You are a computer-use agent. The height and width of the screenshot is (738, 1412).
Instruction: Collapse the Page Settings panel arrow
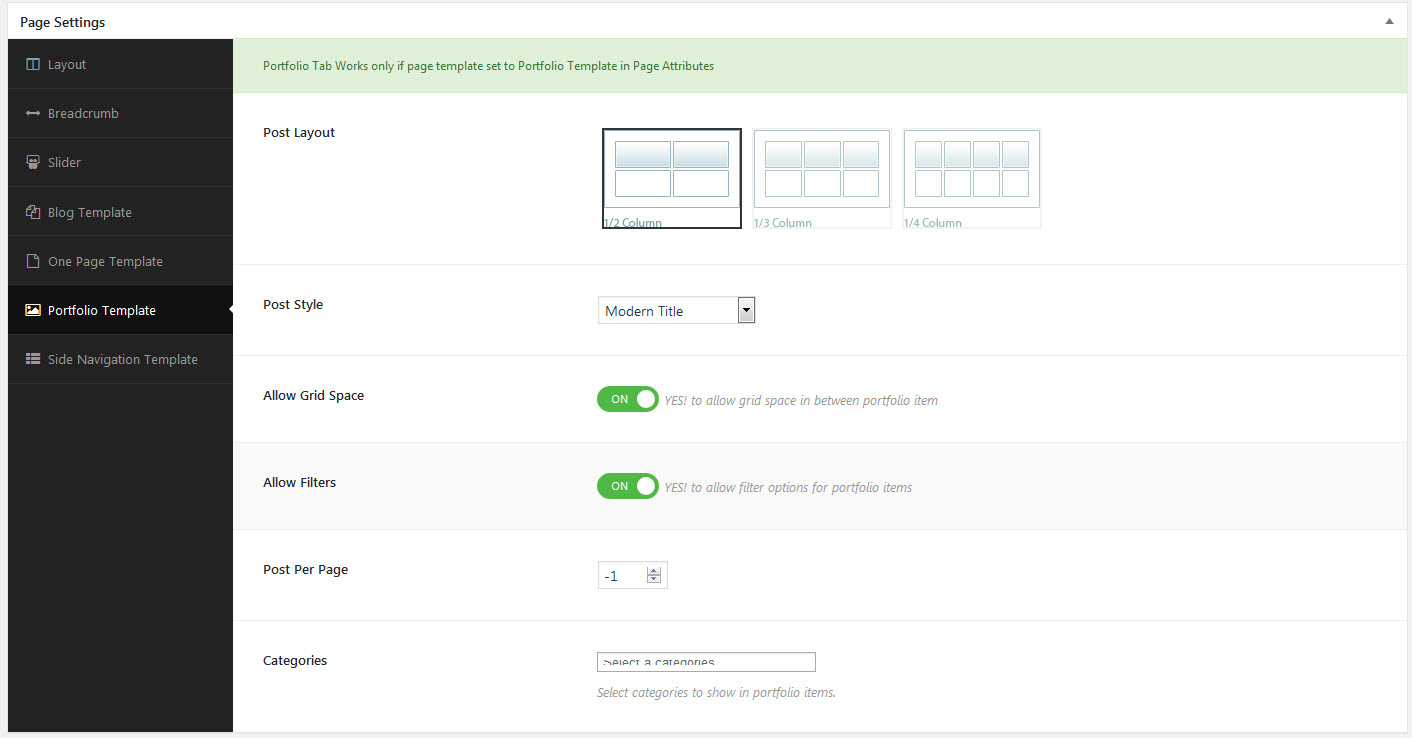pos(1390,21)
